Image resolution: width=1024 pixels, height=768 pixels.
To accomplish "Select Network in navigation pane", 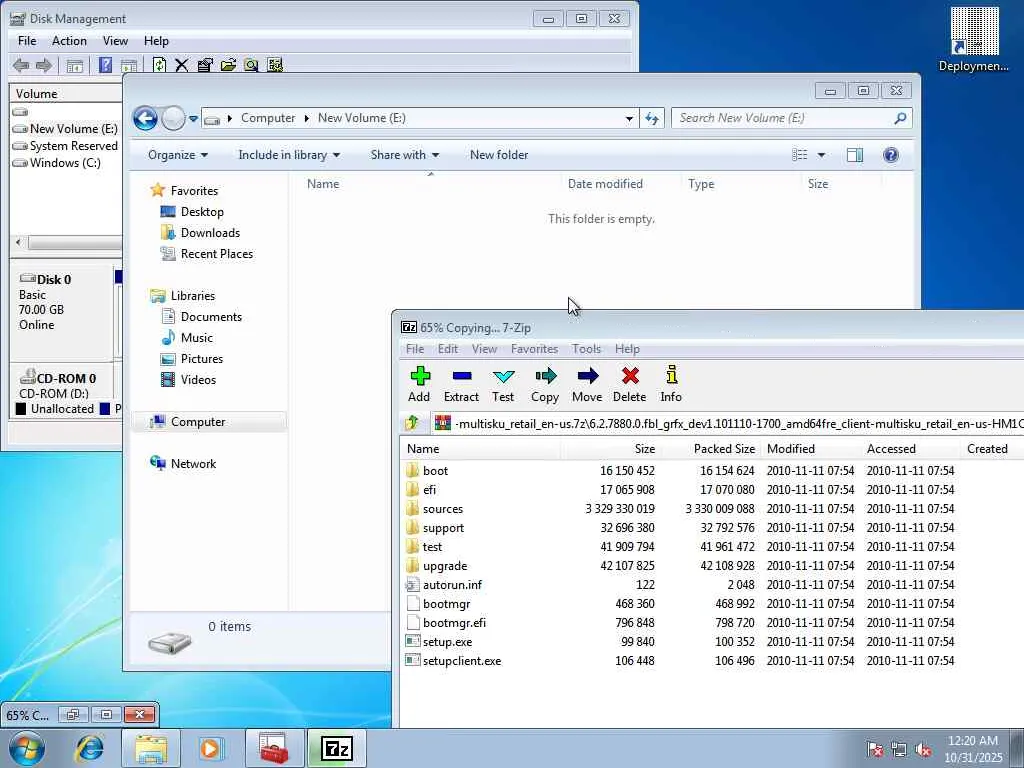I will pyautogui.click(x=193, y=464).
